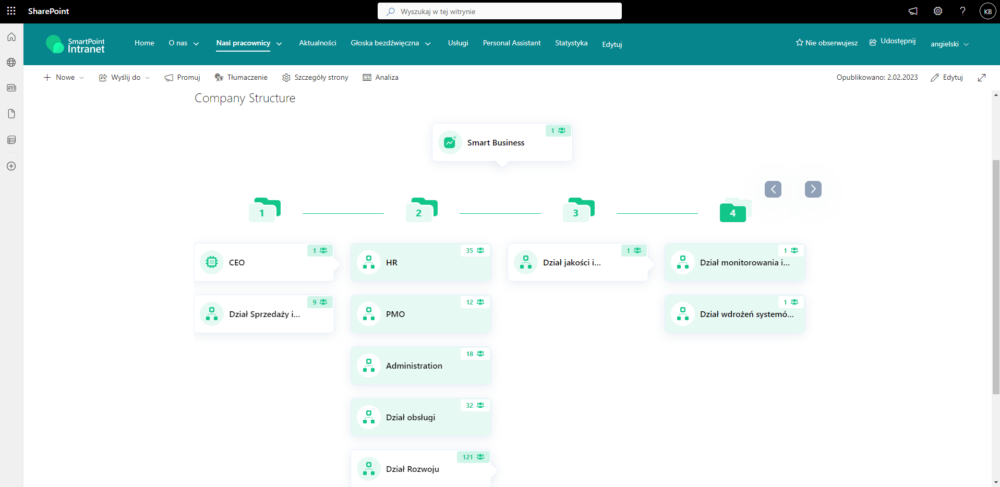Open the settings gear icon
The height and width of the screenshot is (487, 1000).
pyautogui.click(x=938, y=11)
